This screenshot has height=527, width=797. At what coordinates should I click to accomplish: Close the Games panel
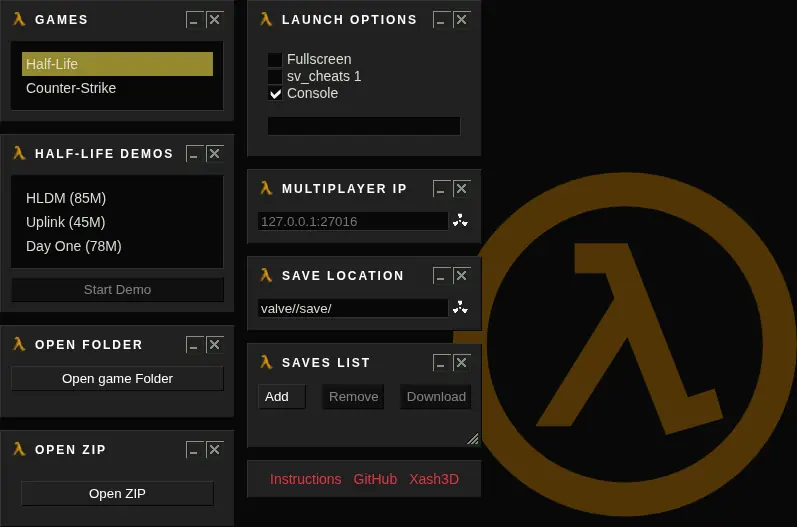click(215, 20)
